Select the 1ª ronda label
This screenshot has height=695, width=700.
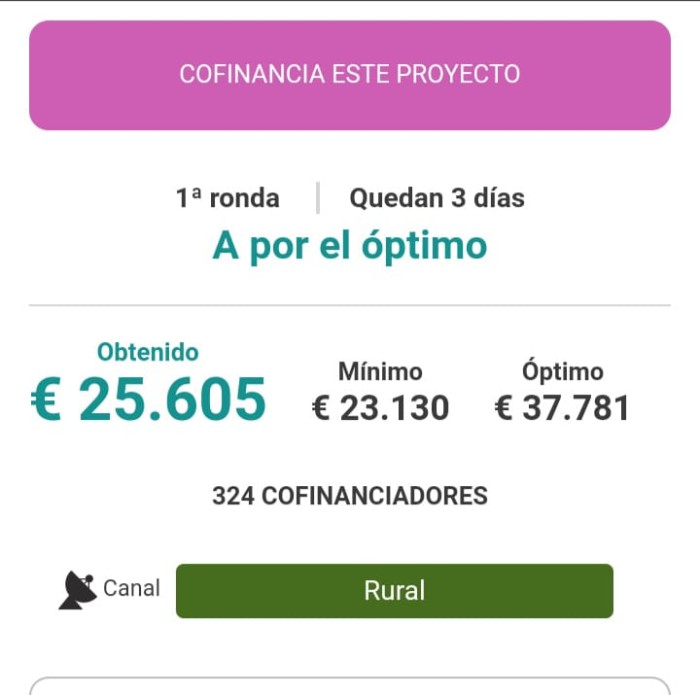(x=228, y=198)
